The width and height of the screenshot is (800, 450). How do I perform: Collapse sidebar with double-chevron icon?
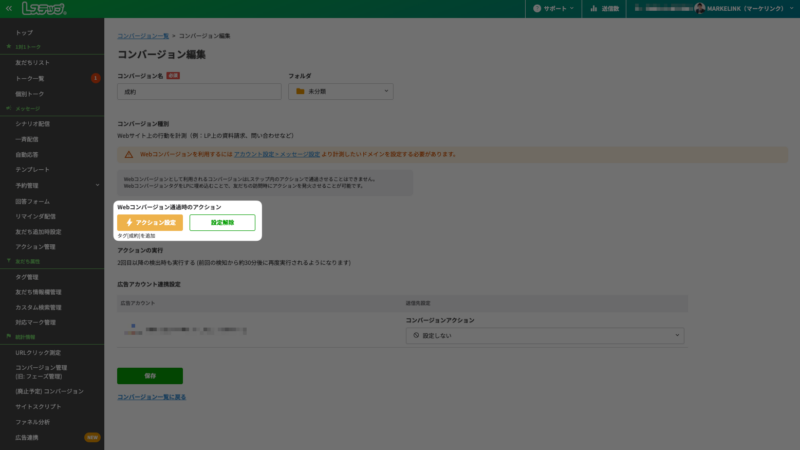click(x=9, y=8)
